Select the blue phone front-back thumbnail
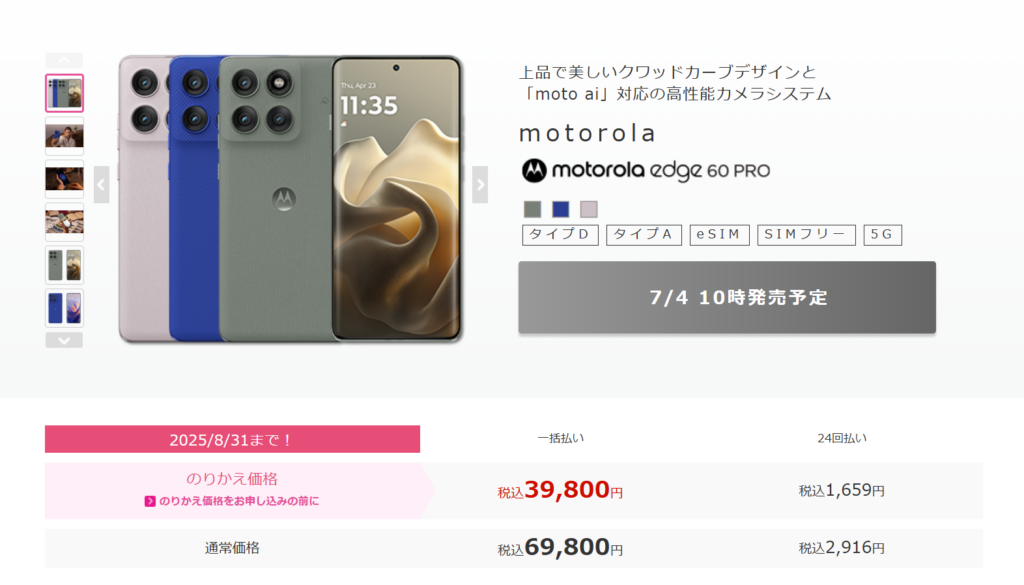 point(65,308)
